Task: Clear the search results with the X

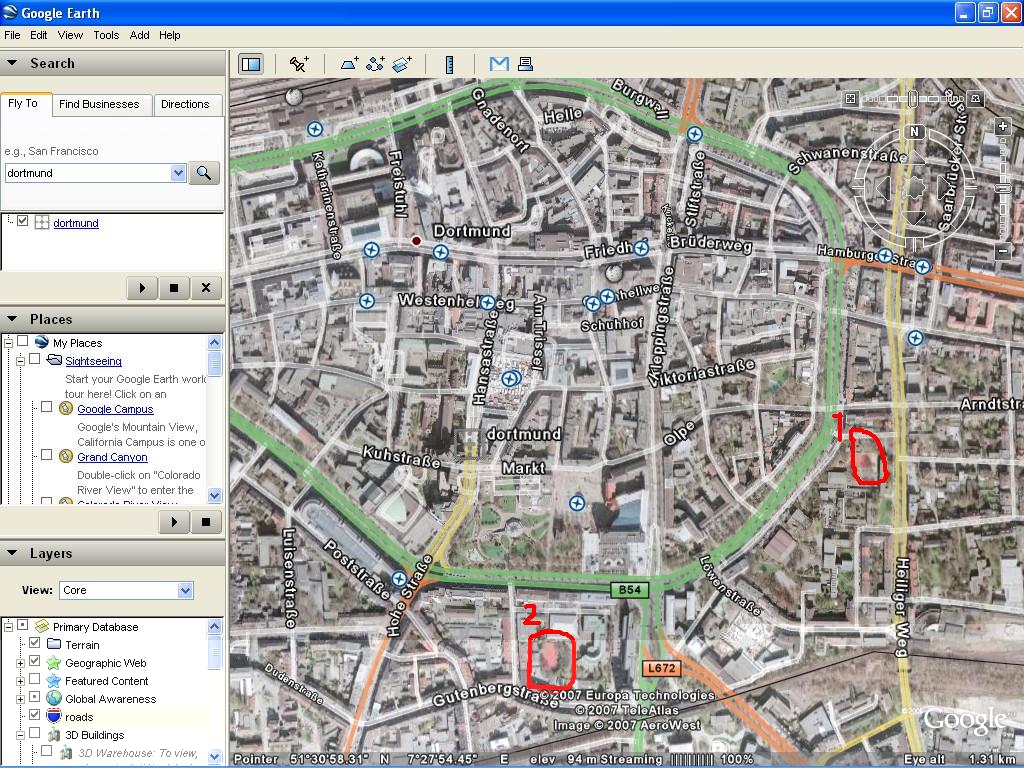Action: (206, 288)
